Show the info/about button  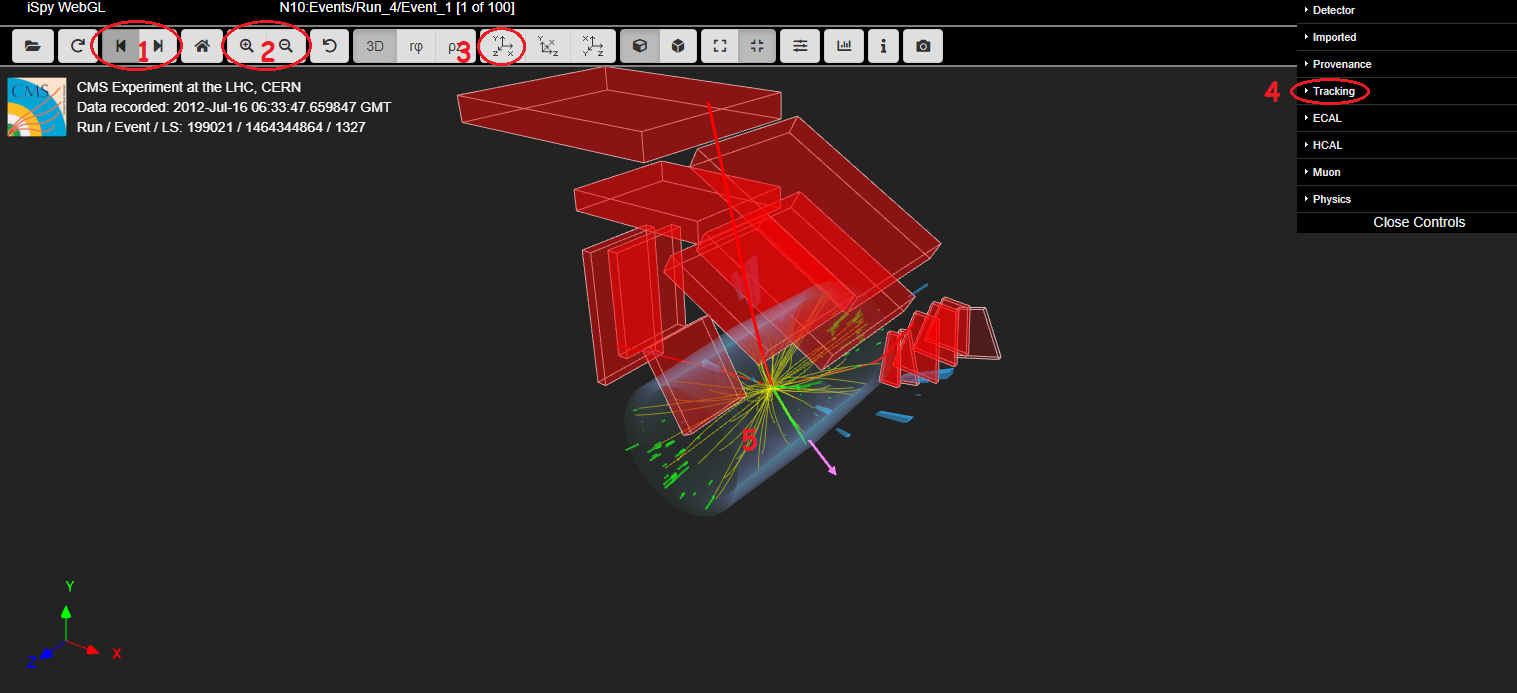(x=883, y=46)
